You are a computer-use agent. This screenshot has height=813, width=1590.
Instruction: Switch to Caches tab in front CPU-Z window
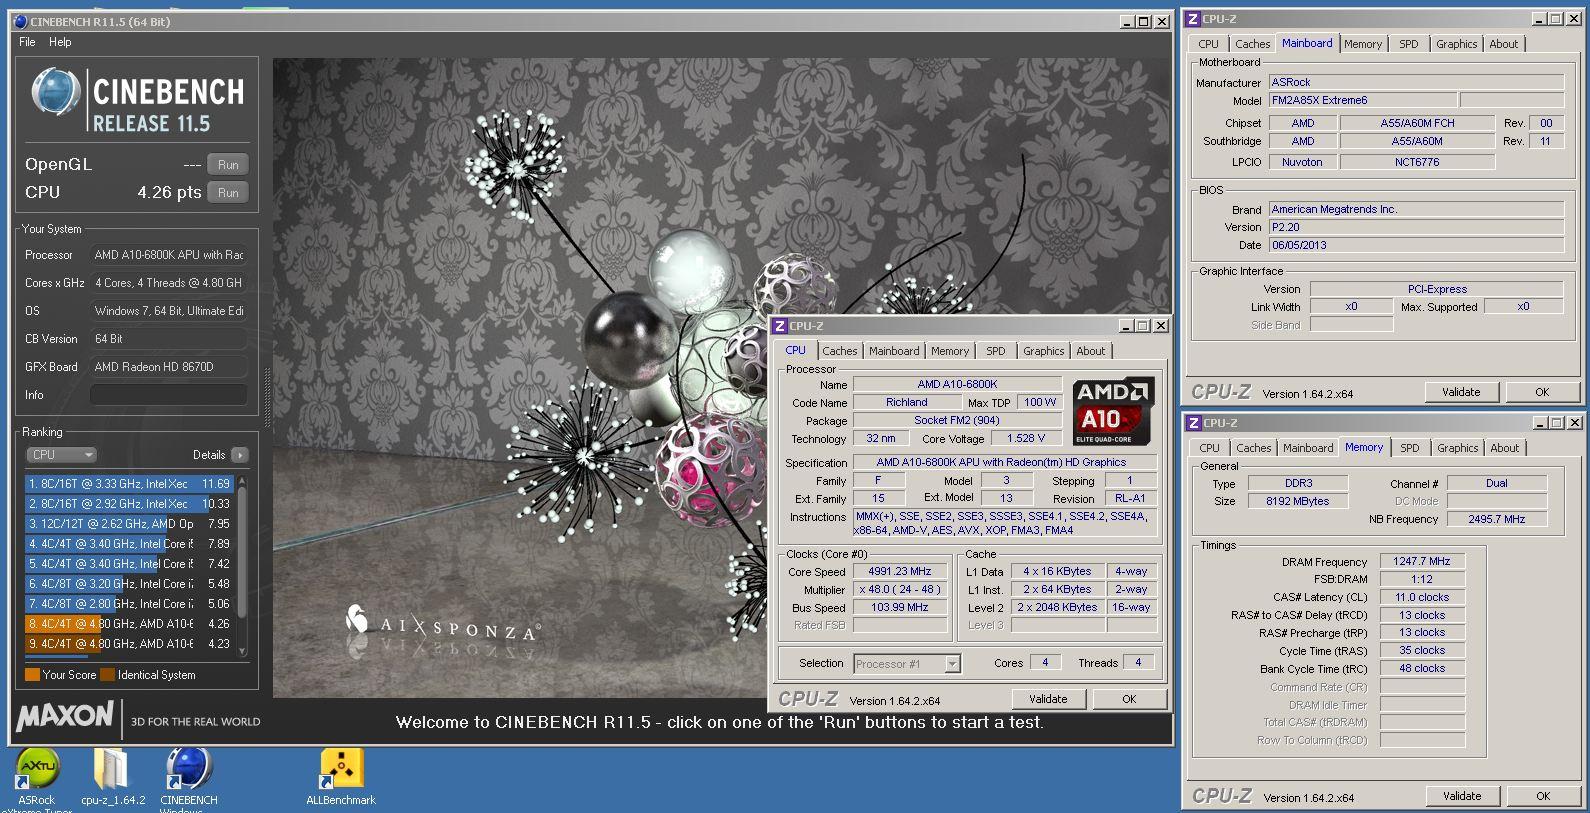point(840,351)
